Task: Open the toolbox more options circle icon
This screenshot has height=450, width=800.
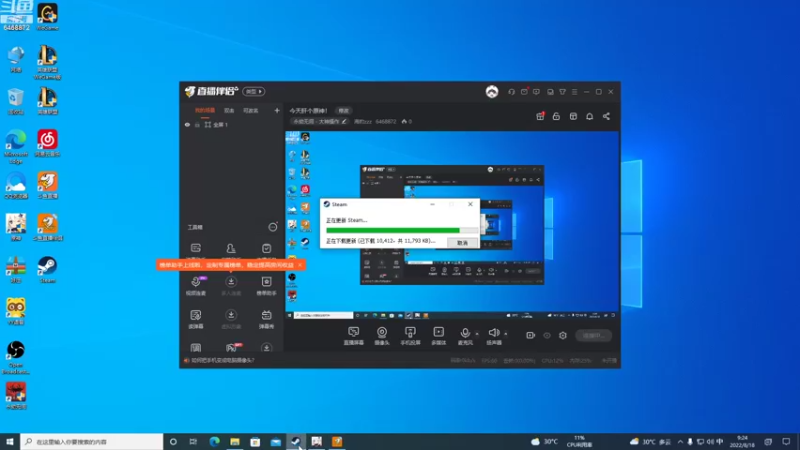Action: coord(273,227)
